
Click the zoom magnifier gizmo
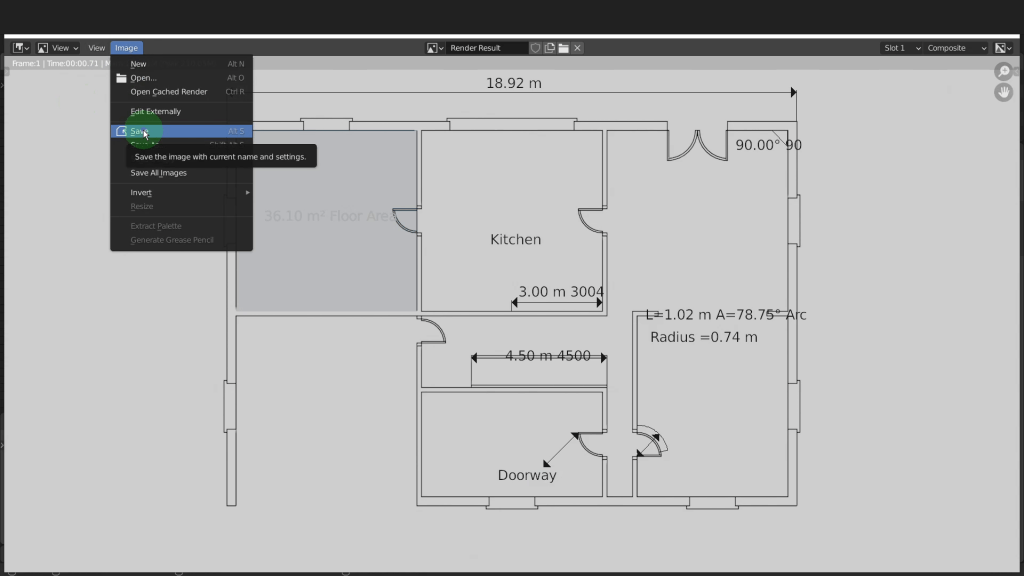[1003, 72]
